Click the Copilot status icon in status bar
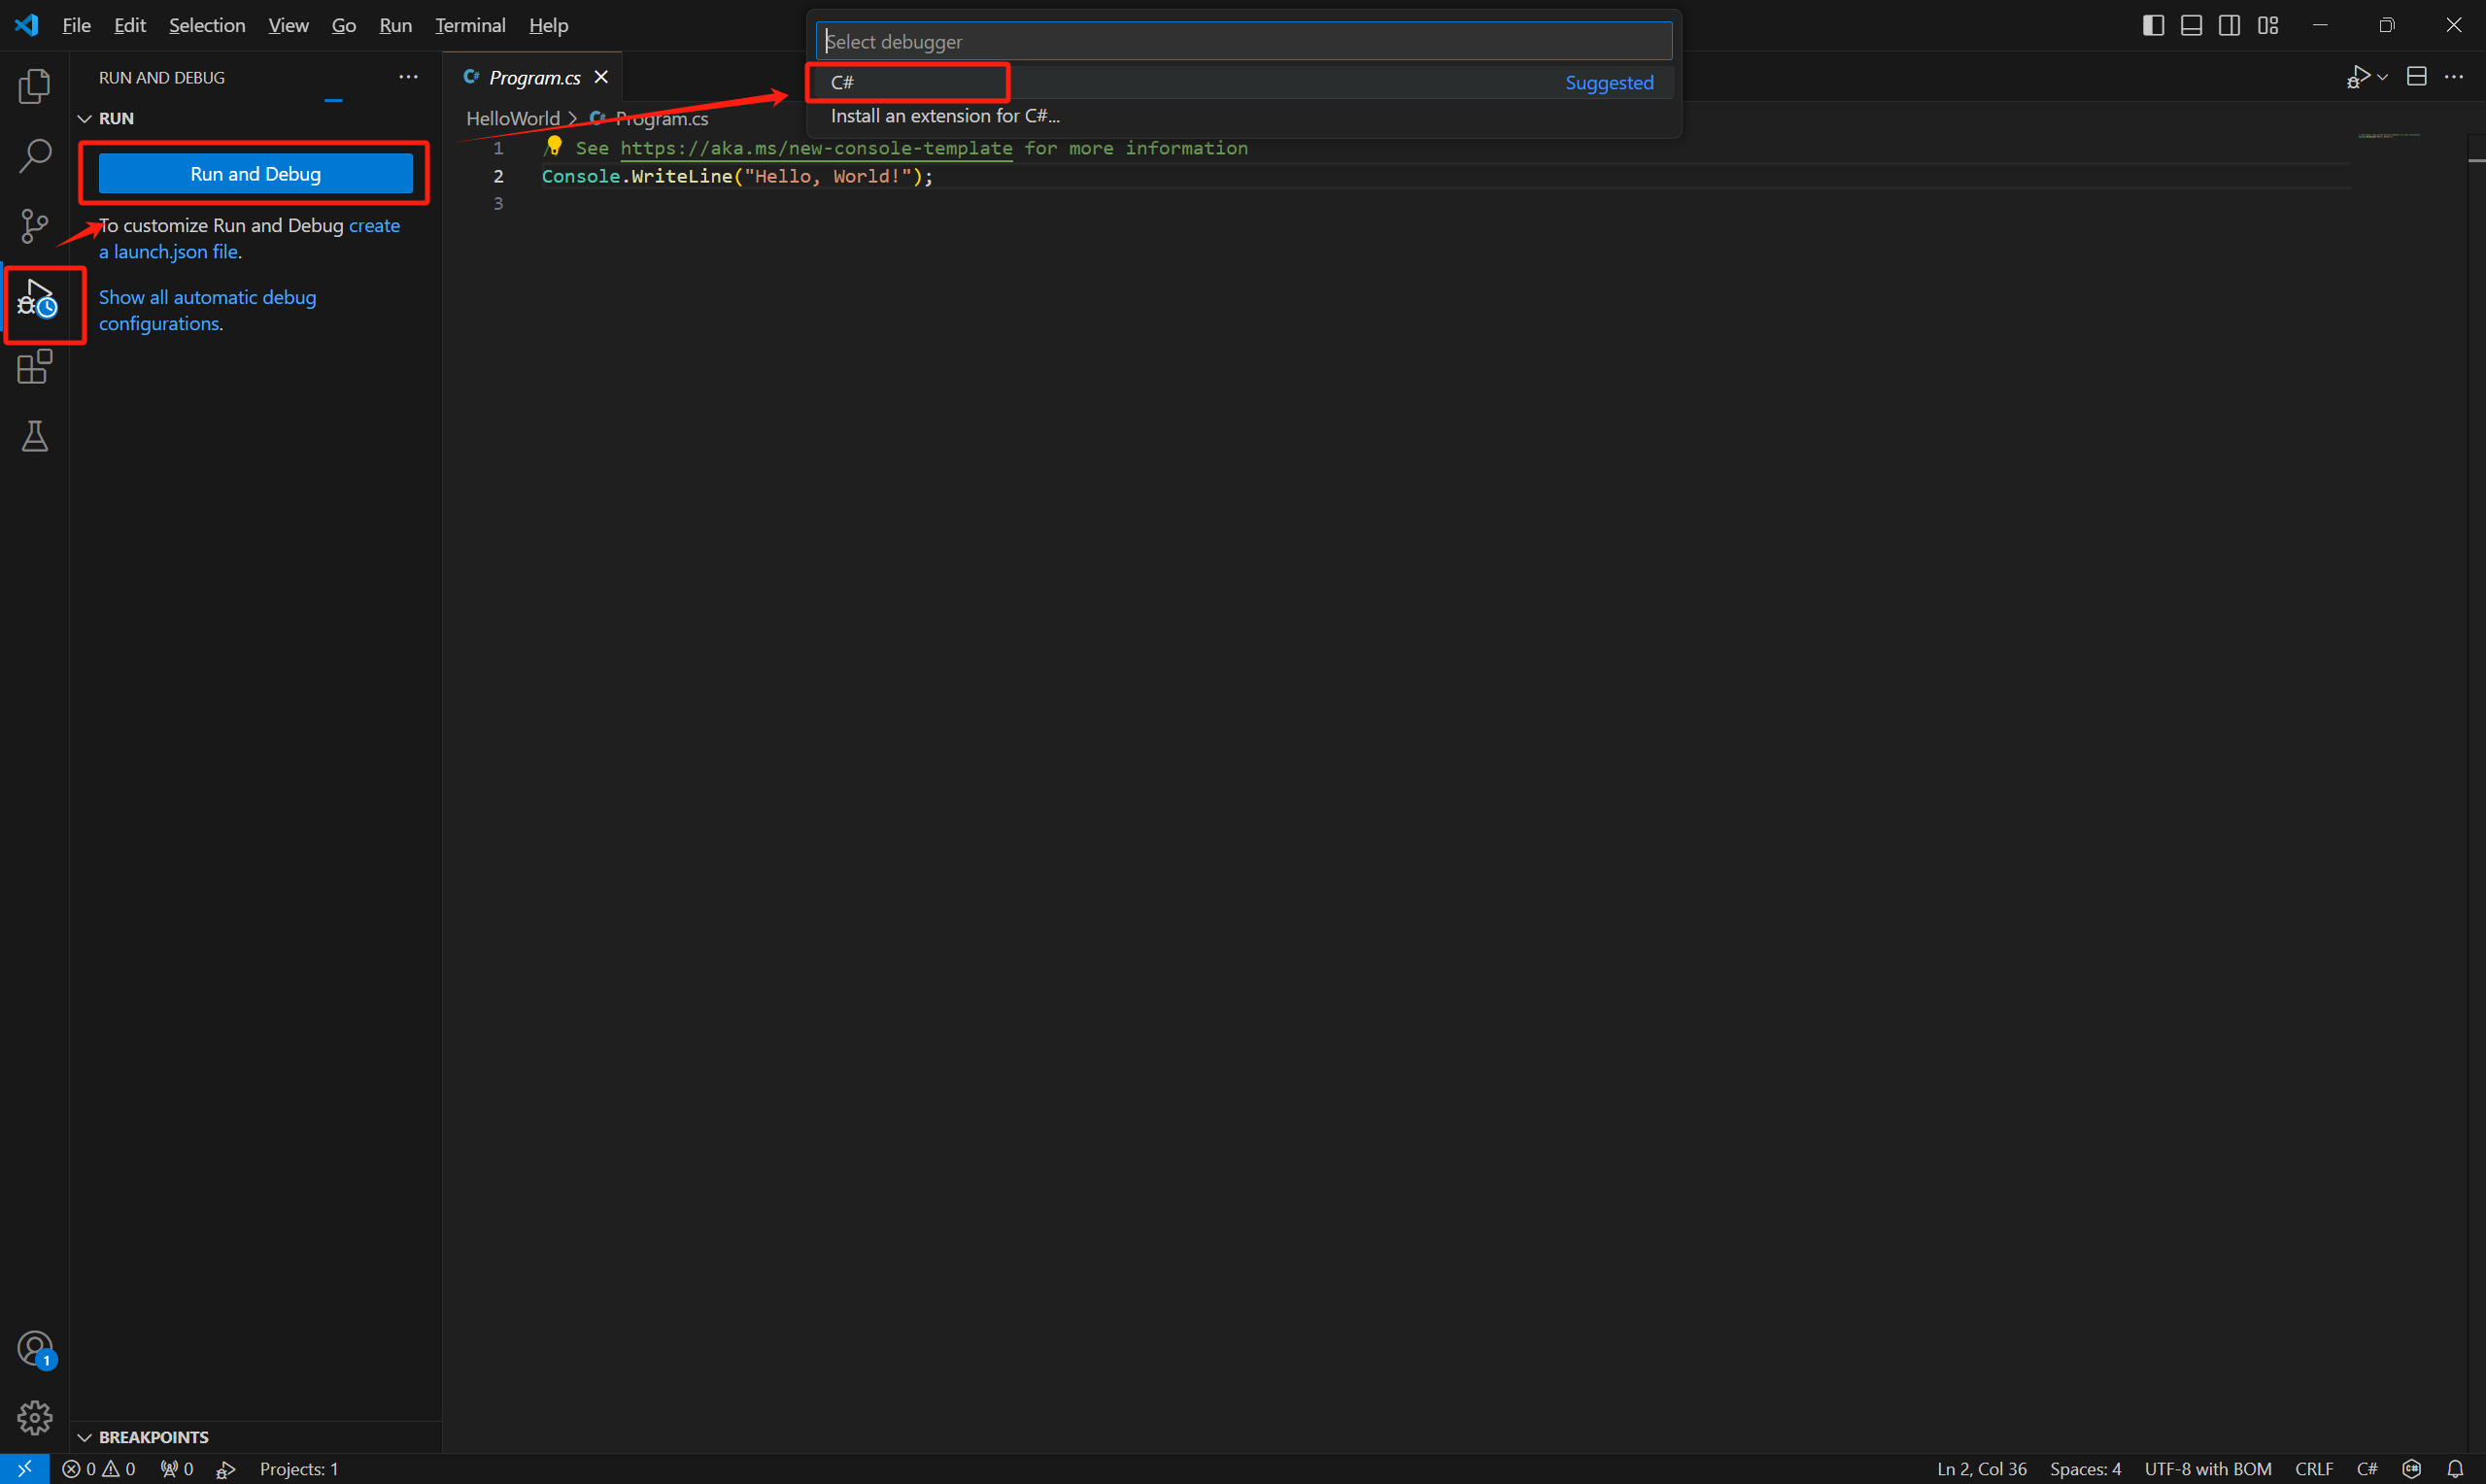This screenshot has width=2486, height=1484. (2412, 1468)
